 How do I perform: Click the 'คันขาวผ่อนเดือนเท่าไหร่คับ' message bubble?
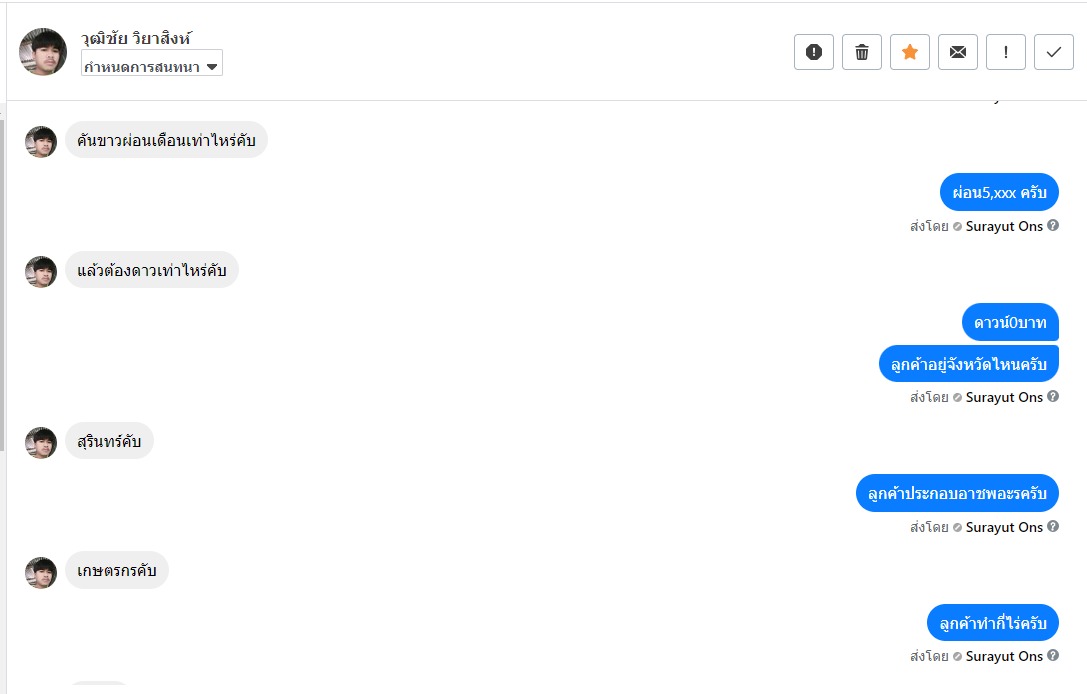pos(166,141)
